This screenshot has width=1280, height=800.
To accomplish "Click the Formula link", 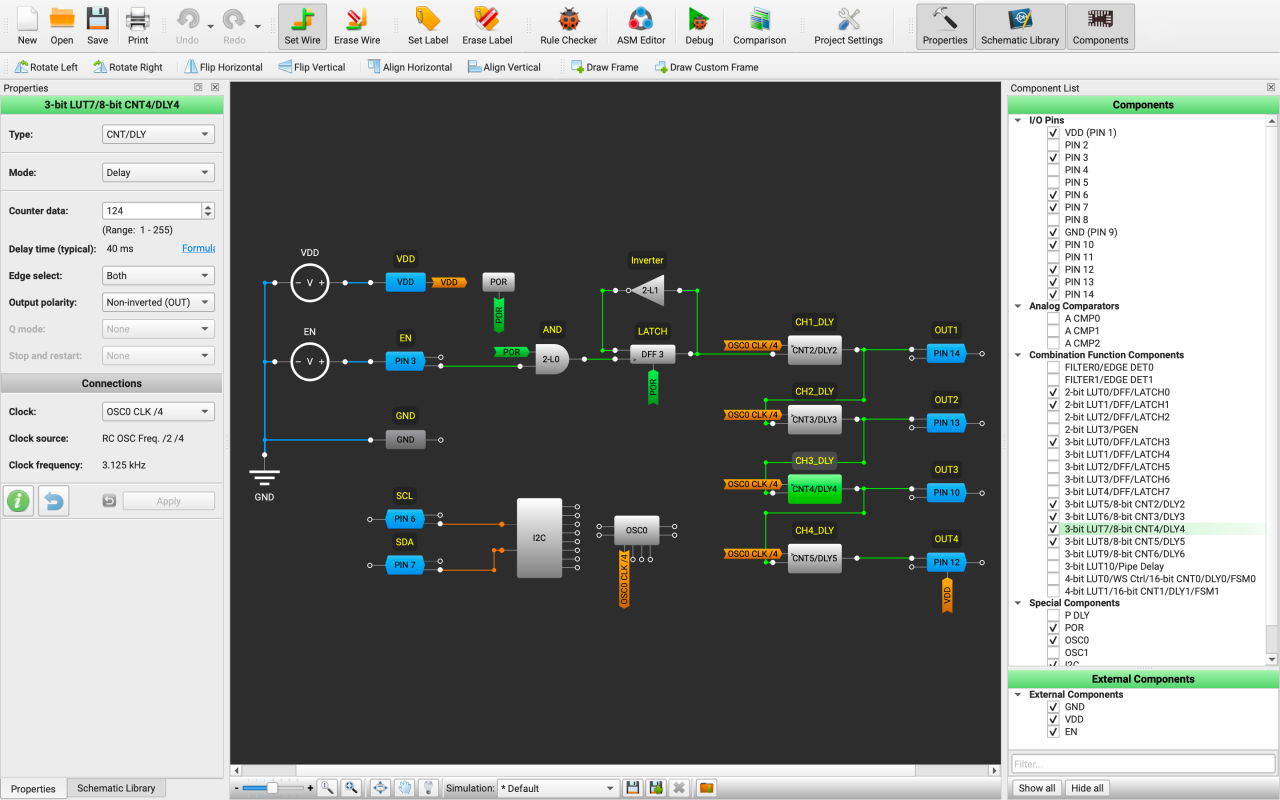I will [199, 248].
